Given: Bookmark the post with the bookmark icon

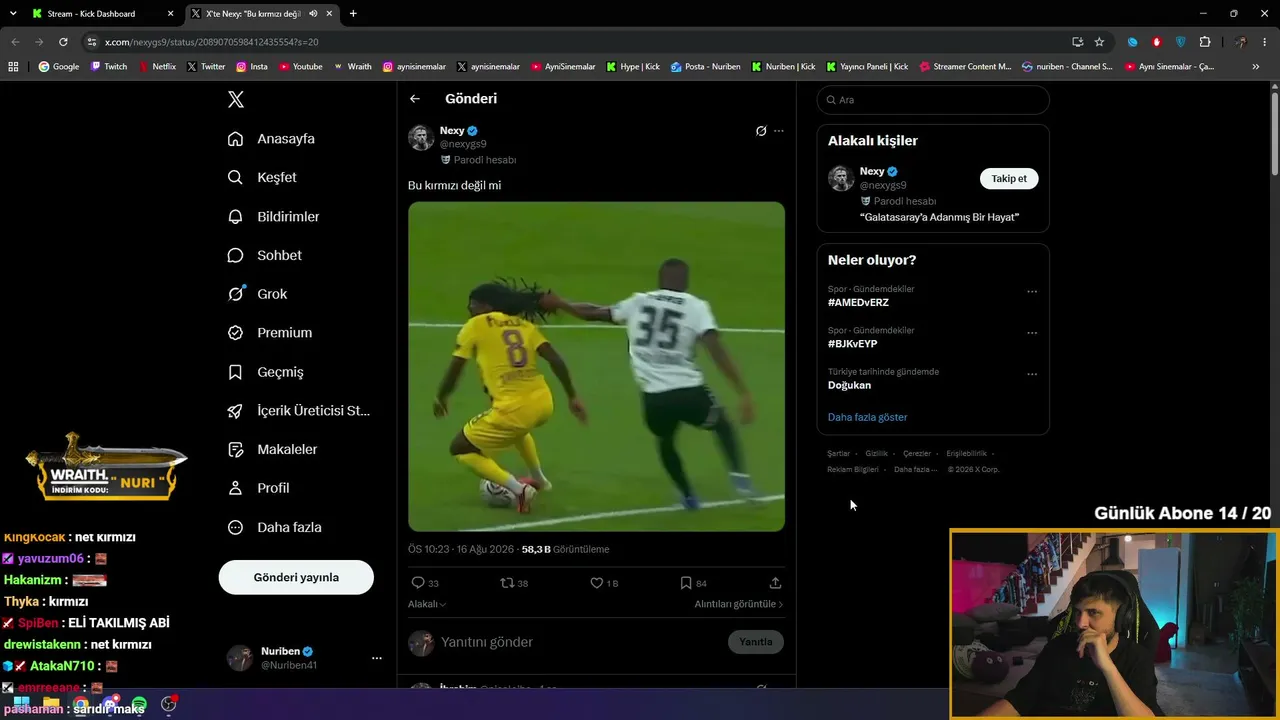Looking at the screenshot, I should click(x=686, y=583).
